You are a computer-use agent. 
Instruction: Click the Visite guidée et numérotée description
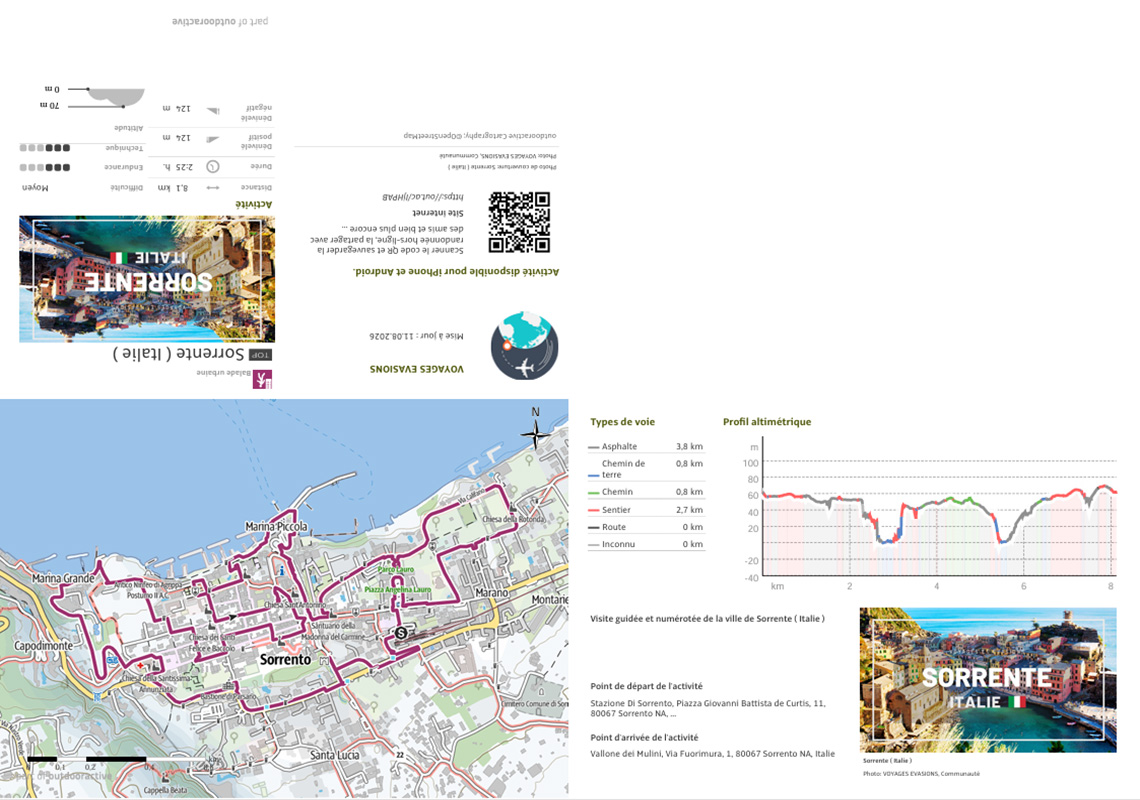[707, 619]
